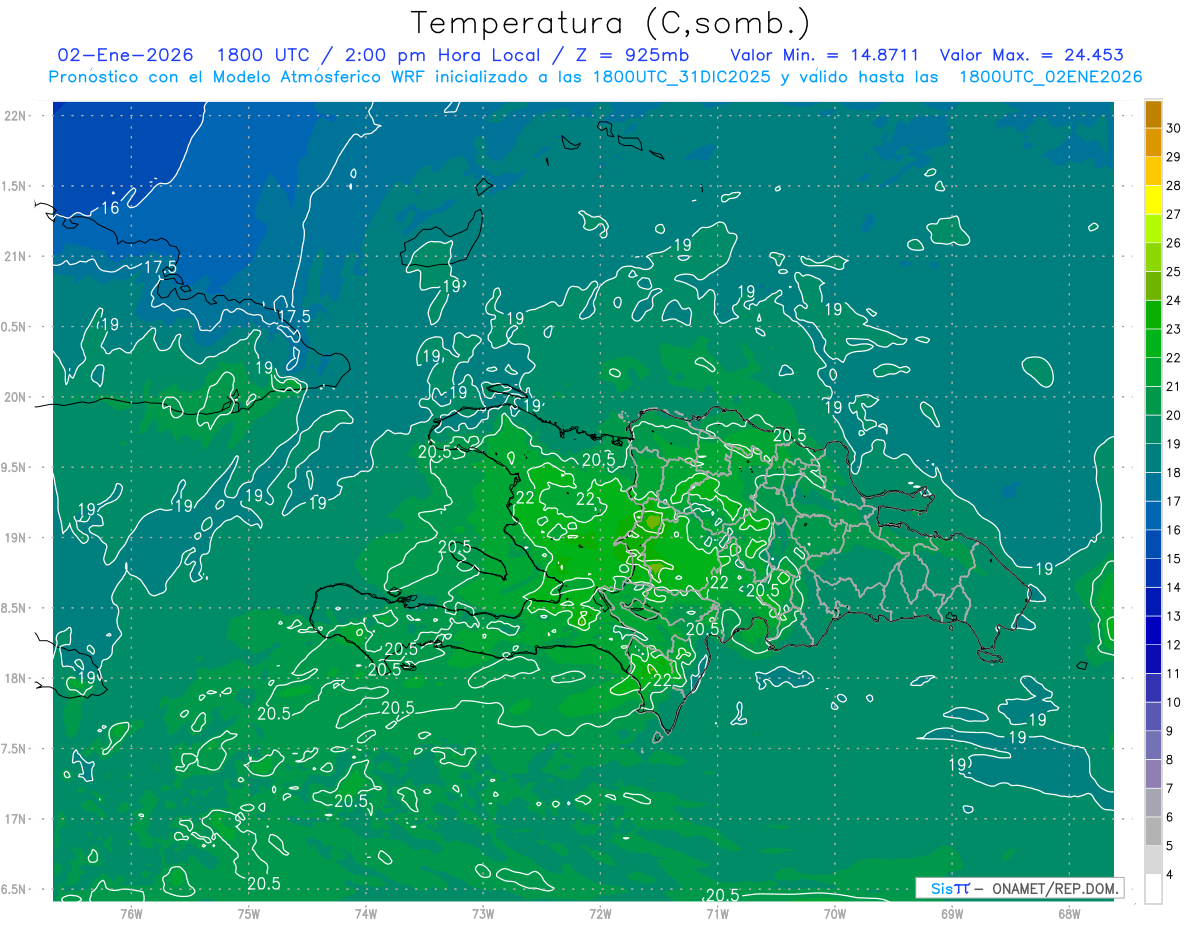Click the "16" contour label on the map
Screen dimensions: 1200x927
[x=110, y=208]
